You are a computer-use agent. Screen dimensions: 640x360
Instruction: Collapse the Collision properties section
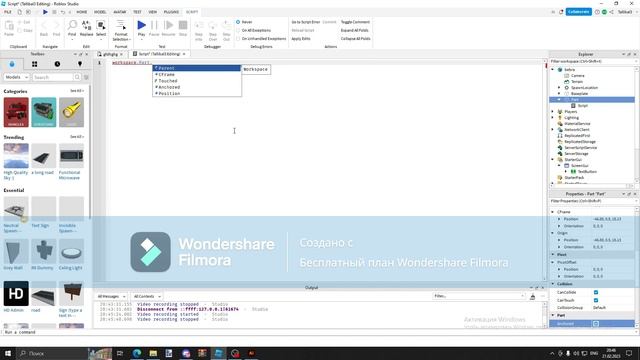[x=553, y=284]
